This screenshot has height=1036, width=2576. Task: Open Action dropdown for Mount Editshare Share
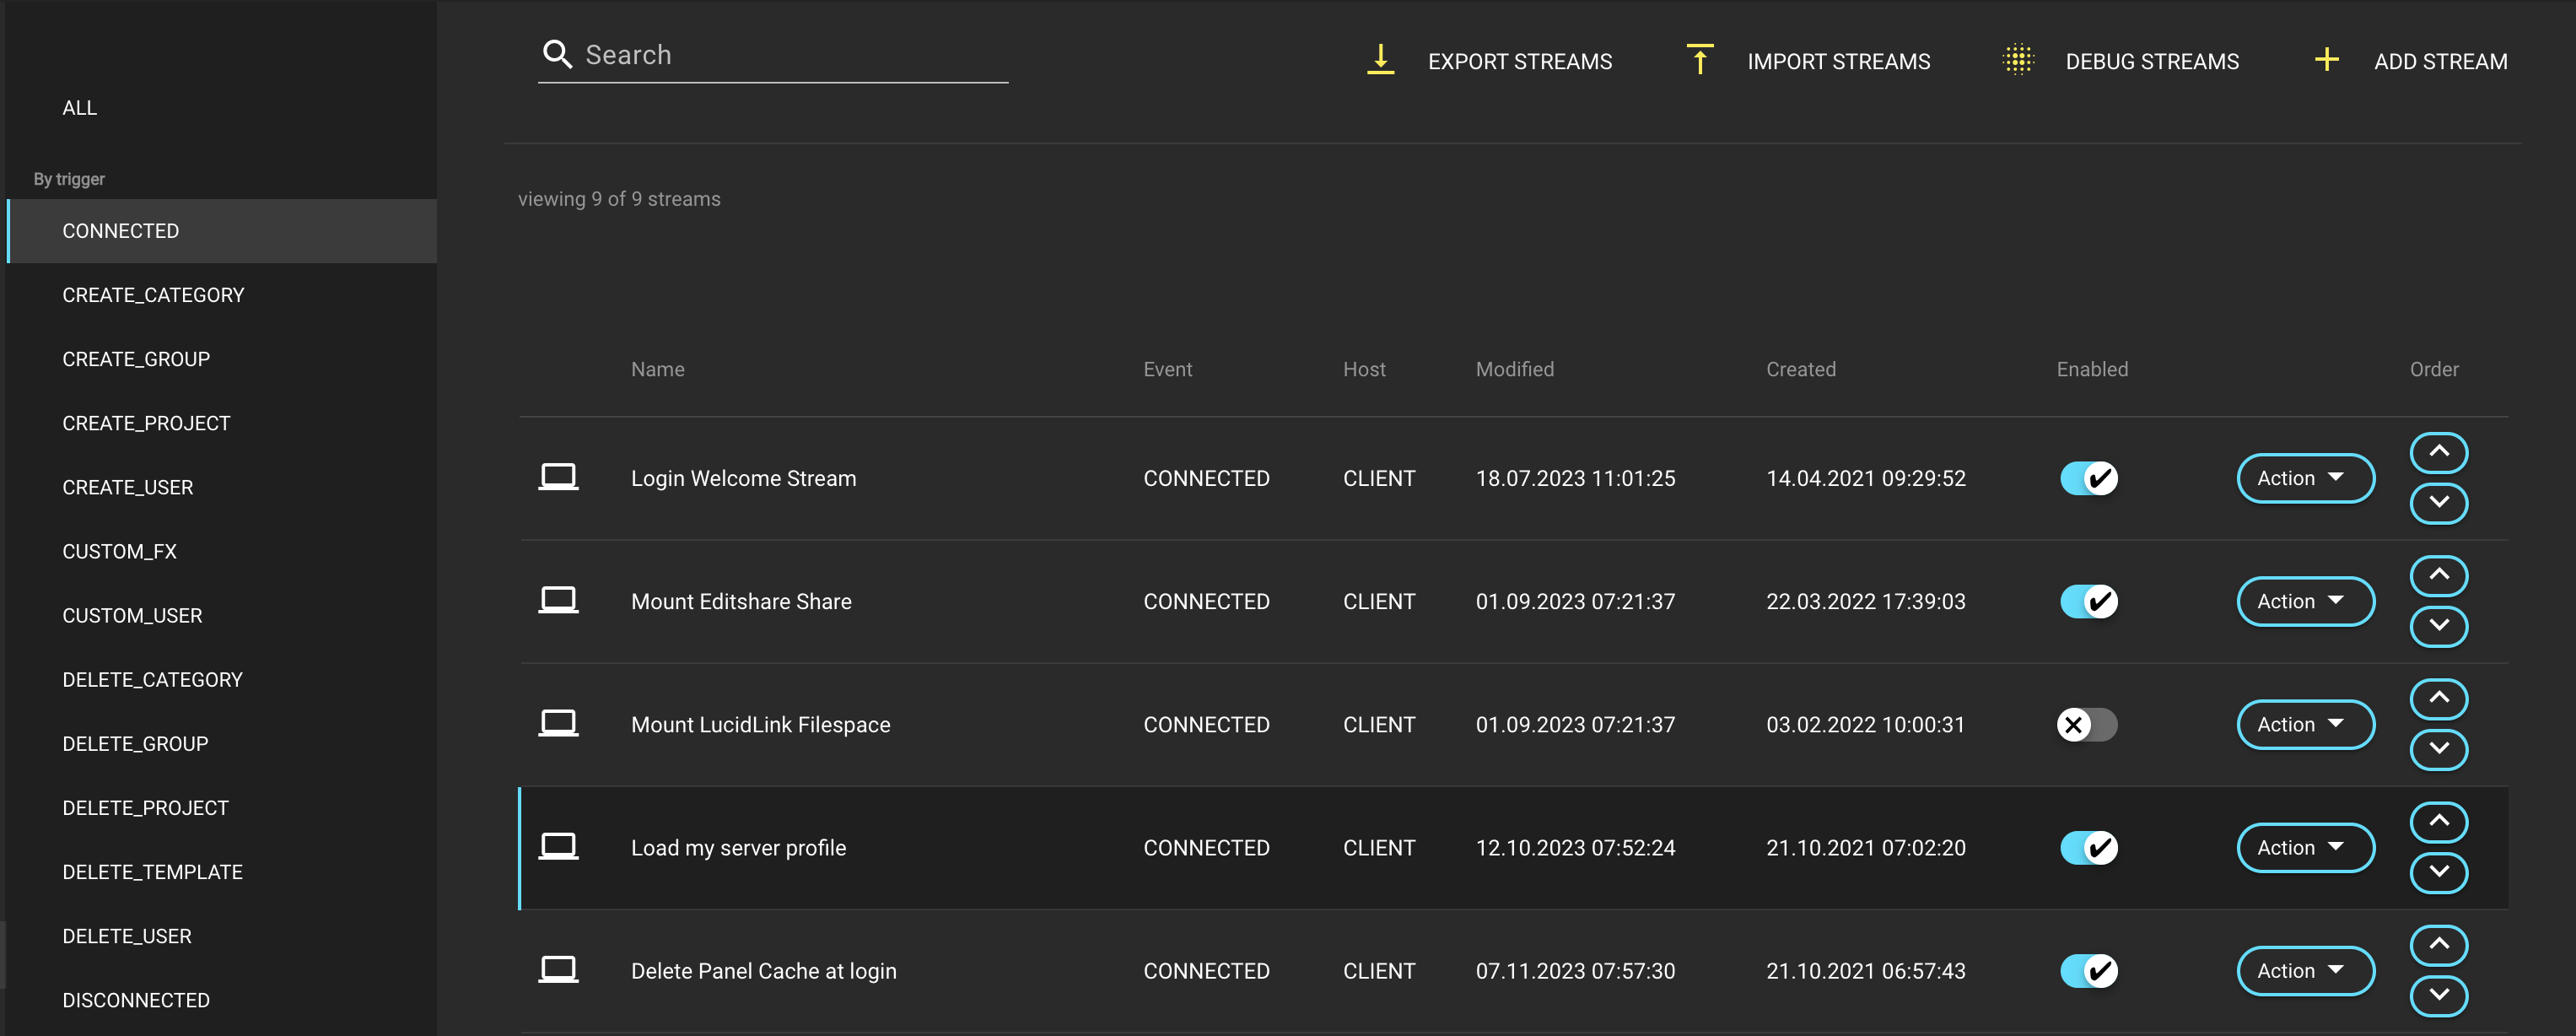tap(2304, 601)
